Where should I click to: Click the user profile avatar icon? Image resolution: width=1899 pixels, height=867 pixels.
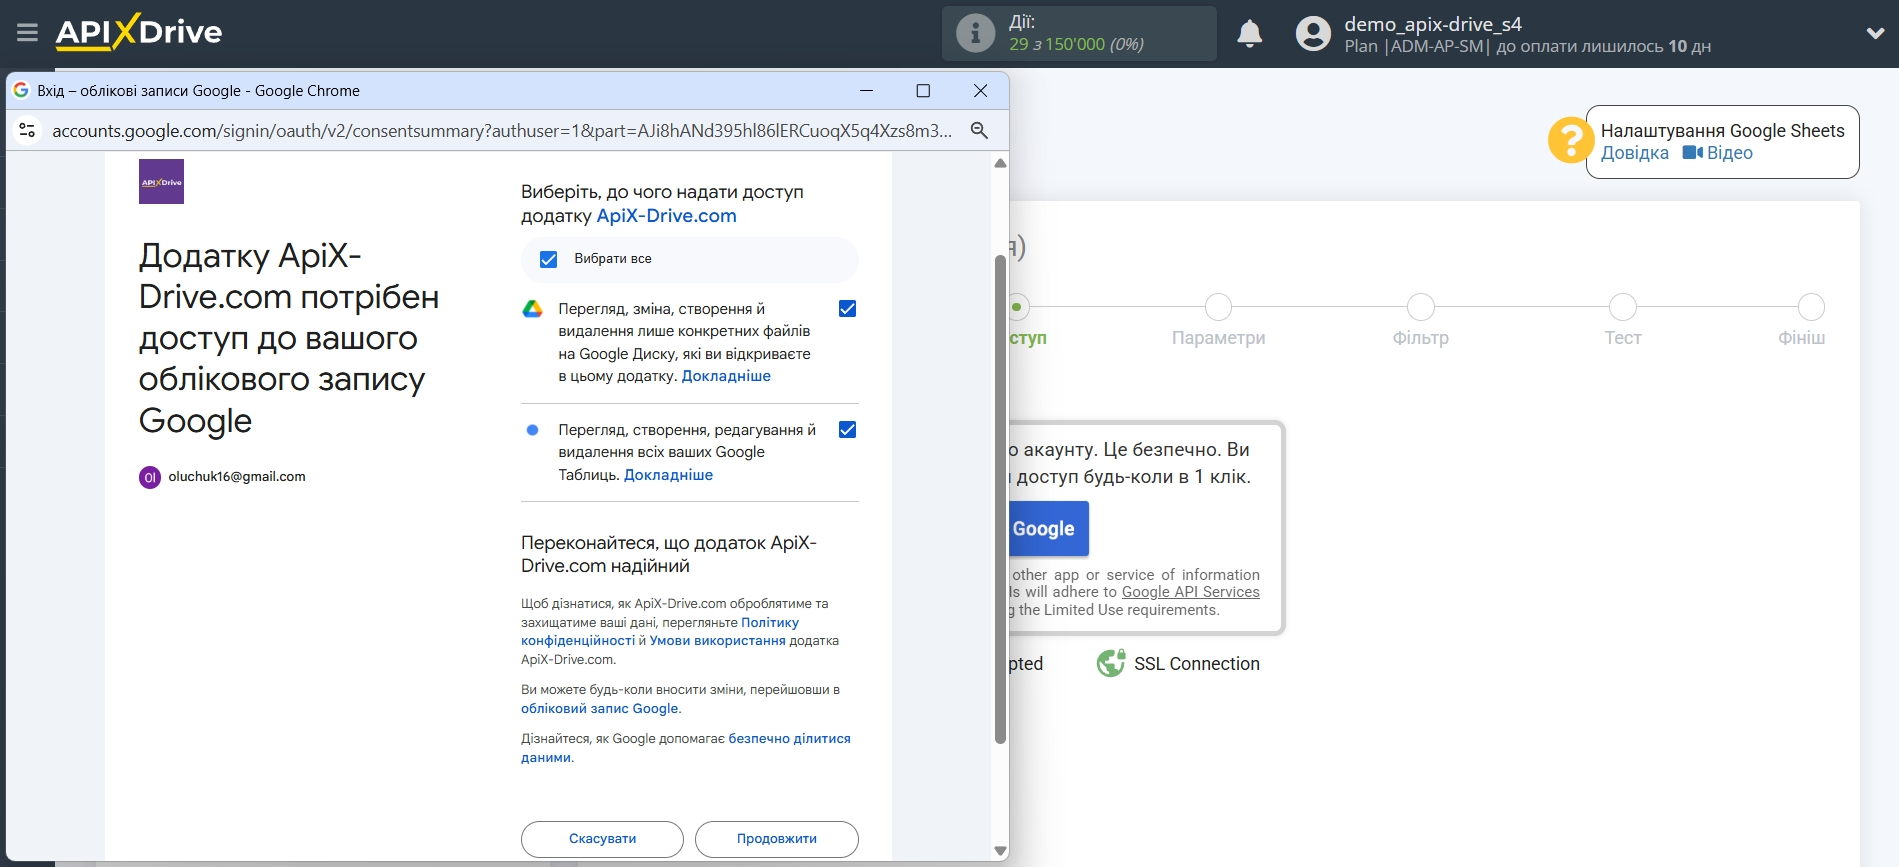(1313, 34)
